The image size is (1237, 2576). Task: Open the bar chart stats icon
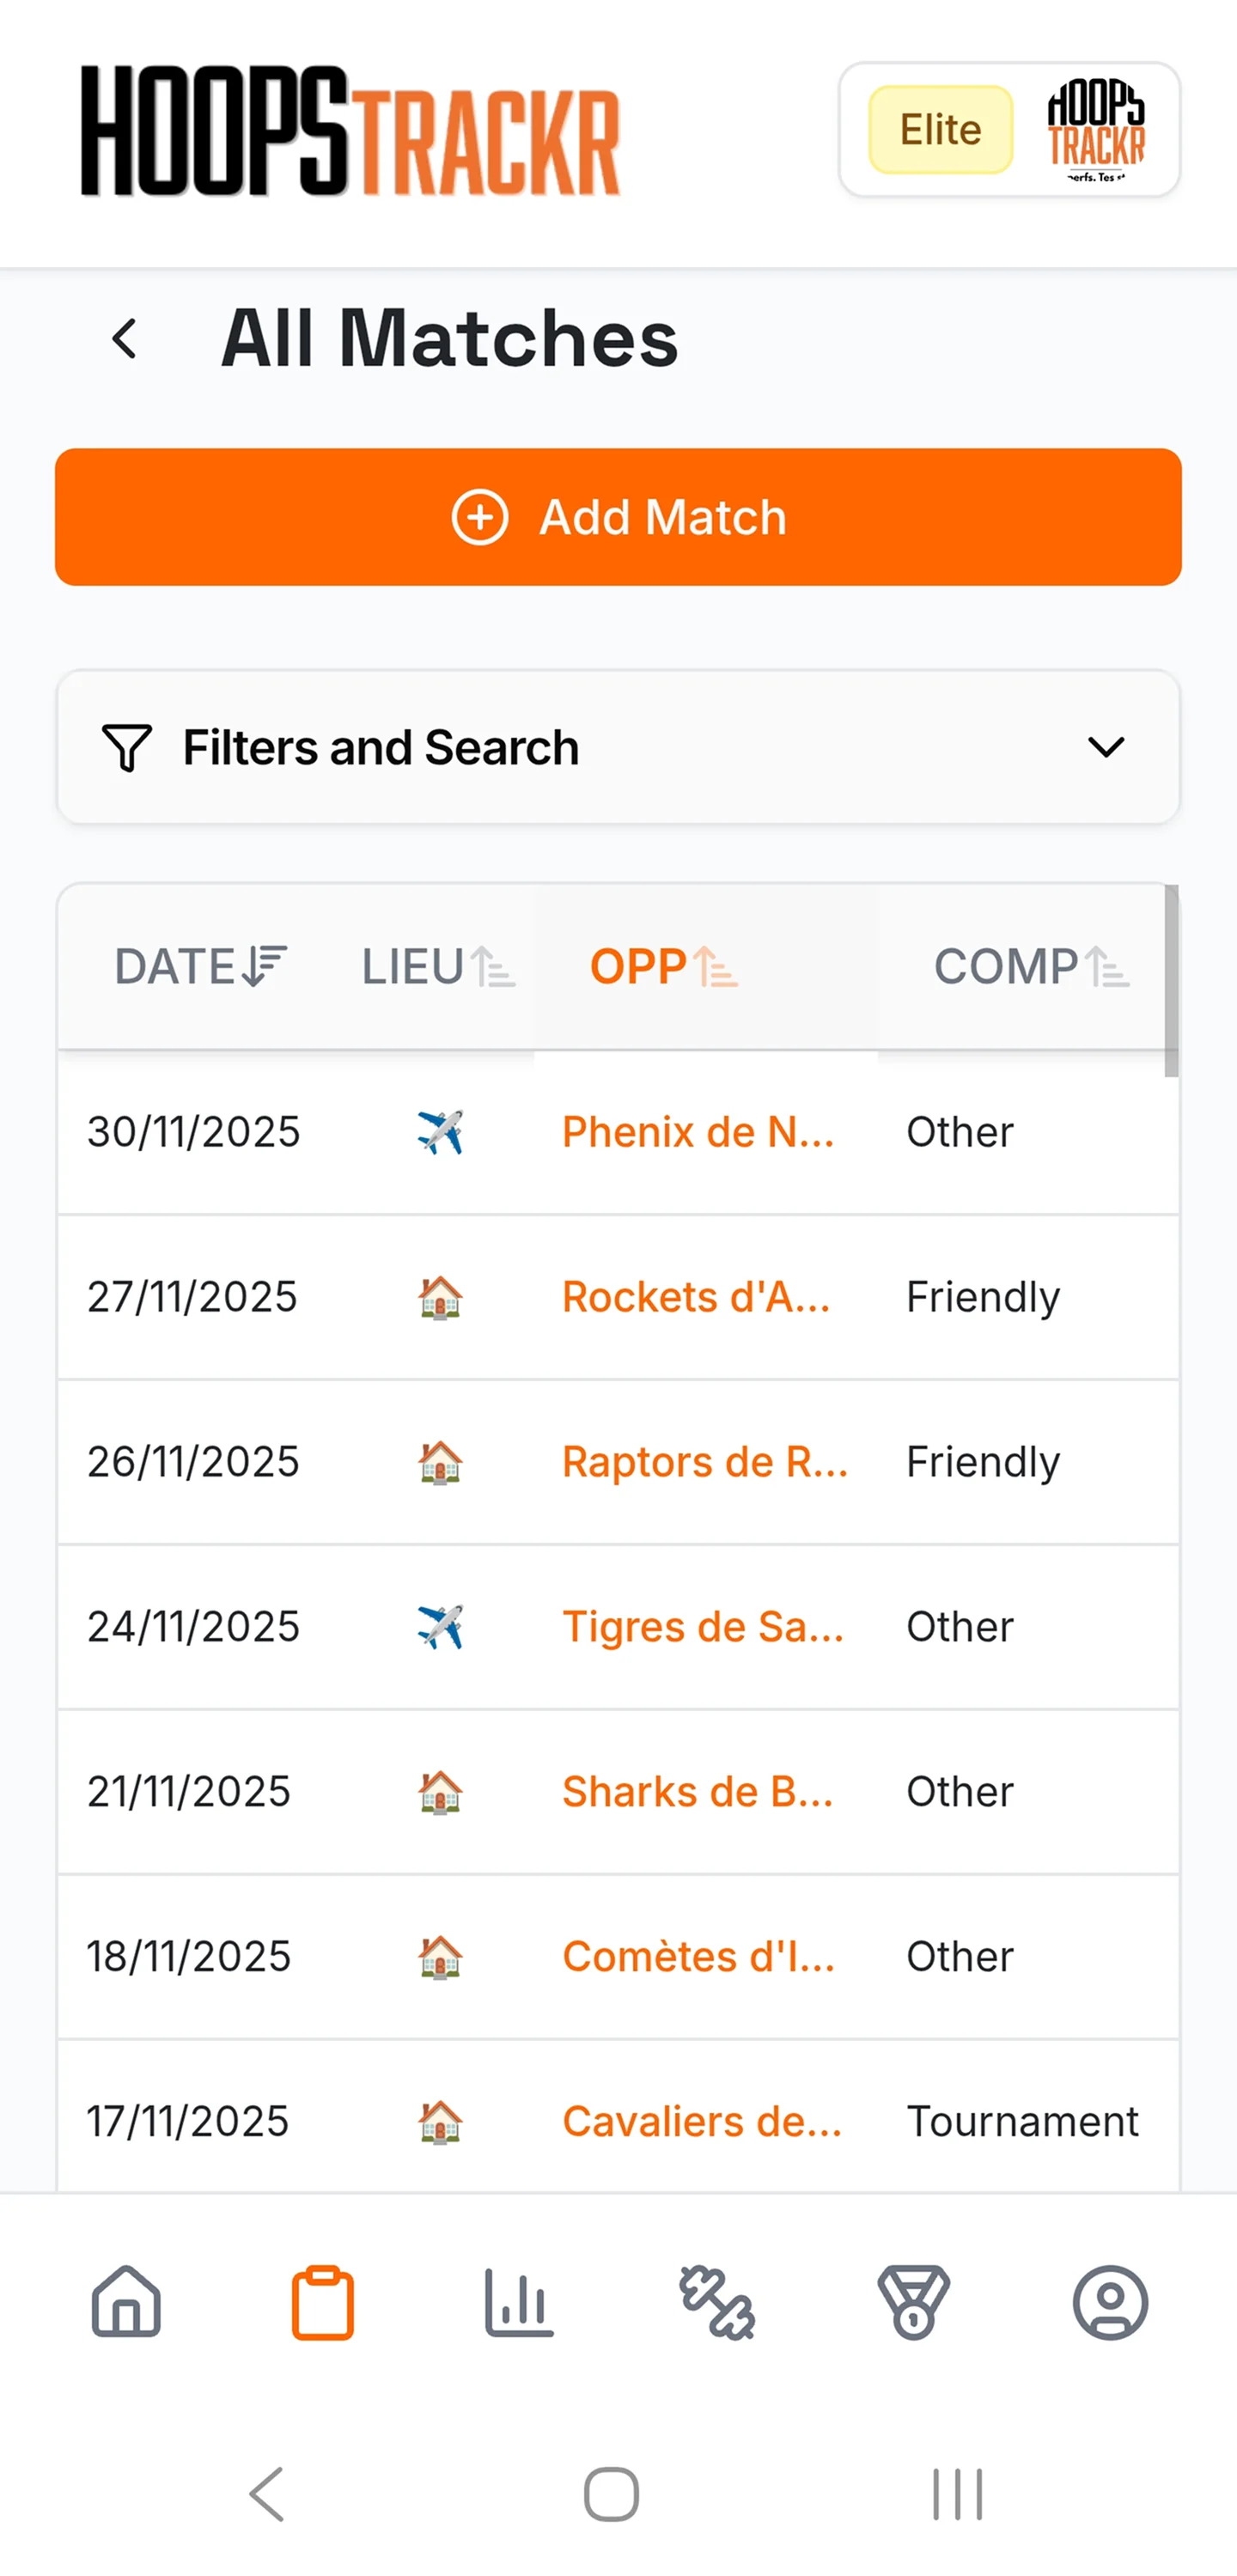coord(520,2301)
